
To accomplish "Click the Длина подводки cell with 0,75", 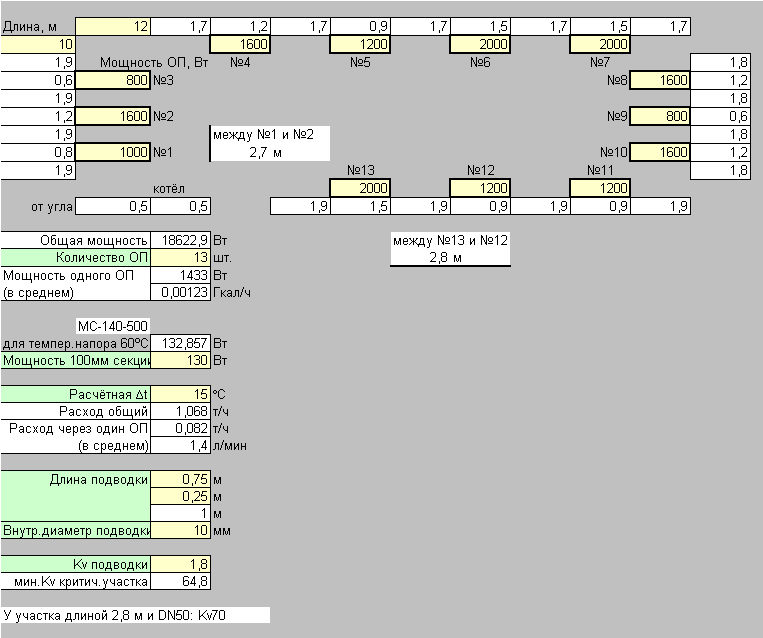I will pyautogui.click(x=180, y=479).
